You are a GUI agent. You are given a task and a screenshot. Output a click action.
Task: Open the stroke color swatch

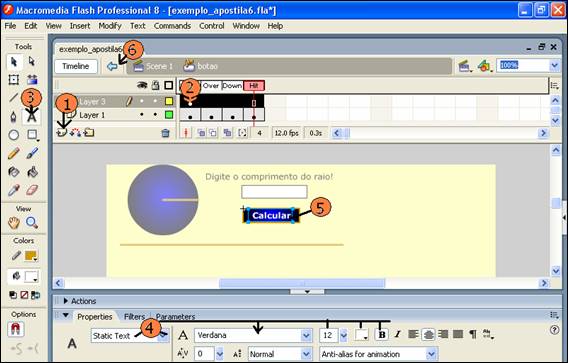pyautogui.click(x=31, y=256)
